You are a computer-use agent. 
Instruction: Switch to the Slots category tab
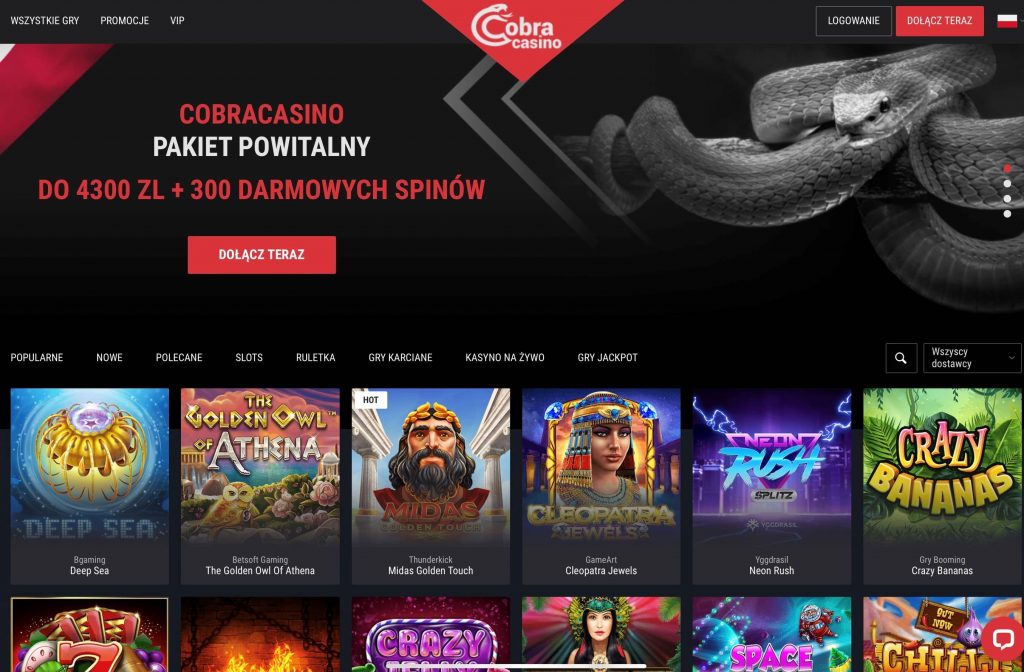[x=249, y=358]
